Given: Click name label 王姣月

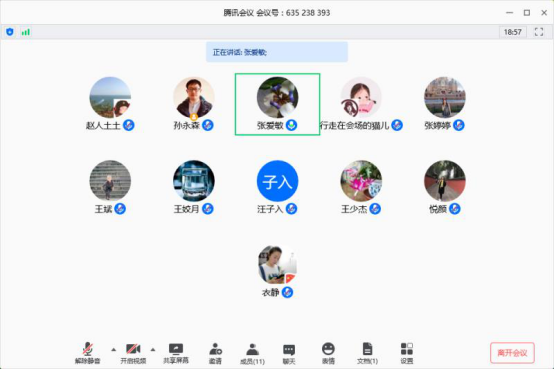Looking at the screenshot, I should tap(187, 209).
